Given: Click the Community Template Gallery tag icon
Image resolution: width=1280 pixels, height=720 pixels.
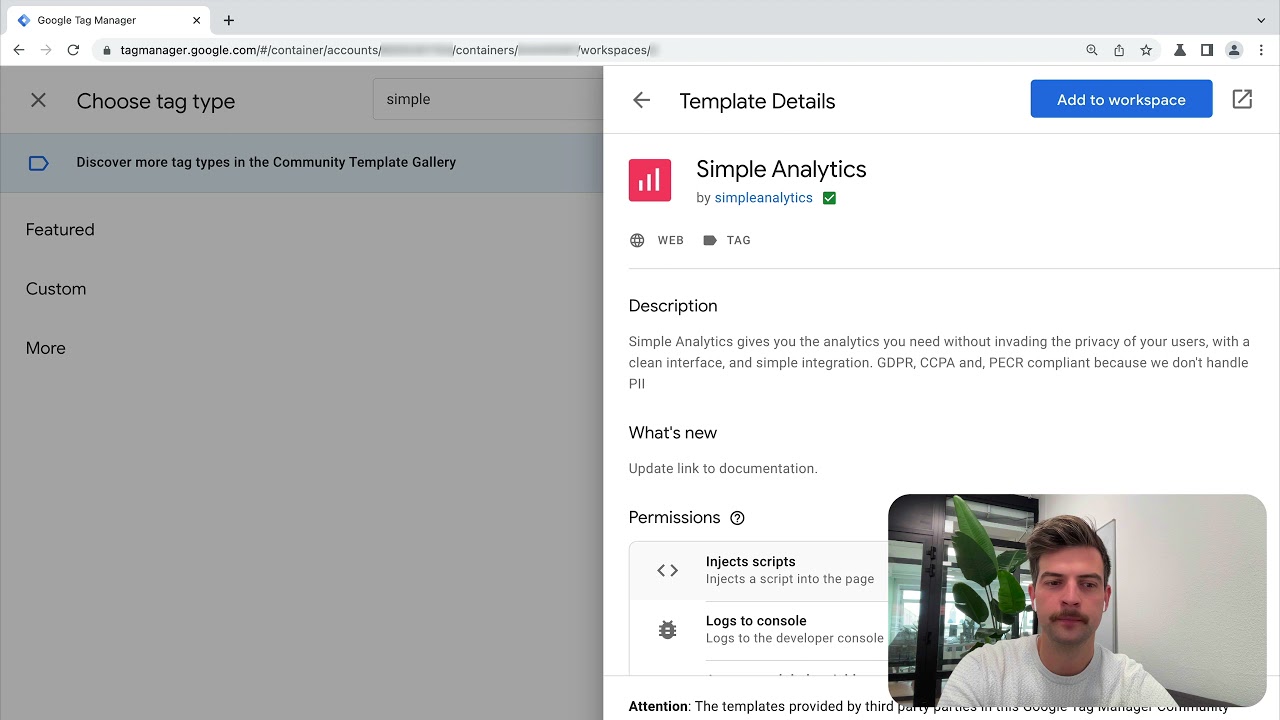Looking at the screenshot, I should (x=38, y=163).
